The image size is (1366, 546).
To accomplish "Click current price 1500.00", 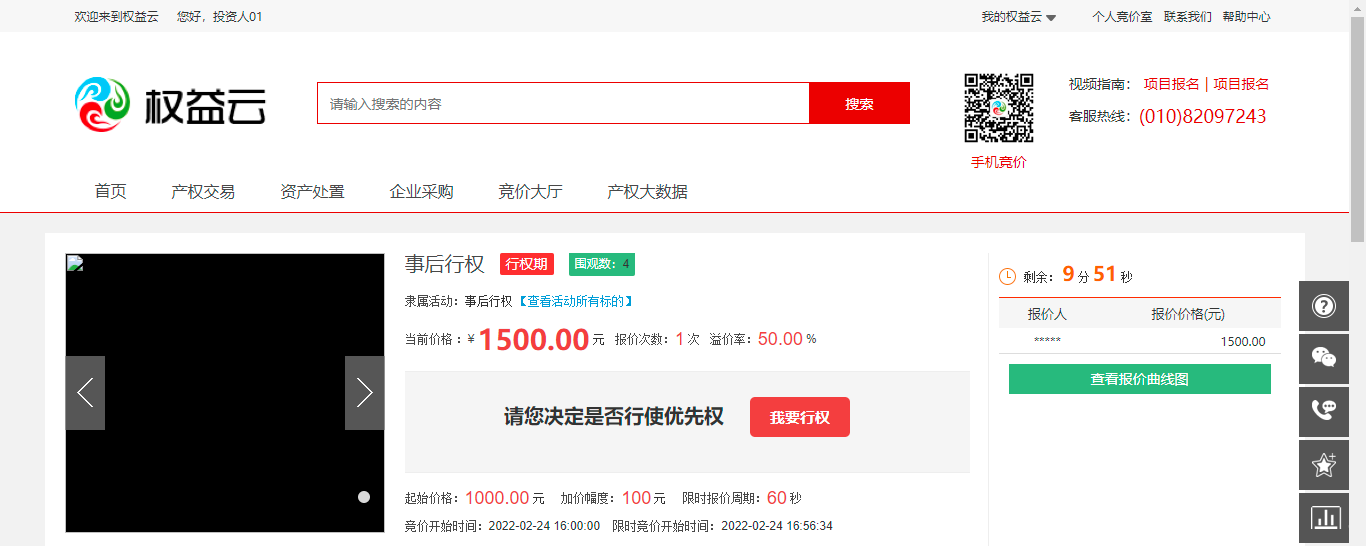I will 534,340.
